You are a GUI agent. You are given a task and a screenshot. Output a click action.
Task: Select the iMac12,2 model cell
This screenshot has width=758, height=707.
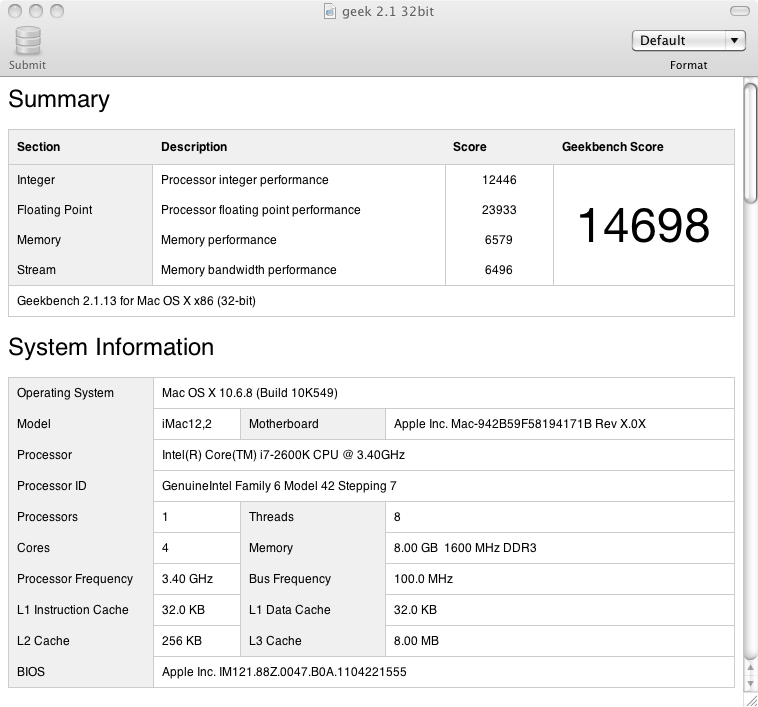[x=186, y=424]
